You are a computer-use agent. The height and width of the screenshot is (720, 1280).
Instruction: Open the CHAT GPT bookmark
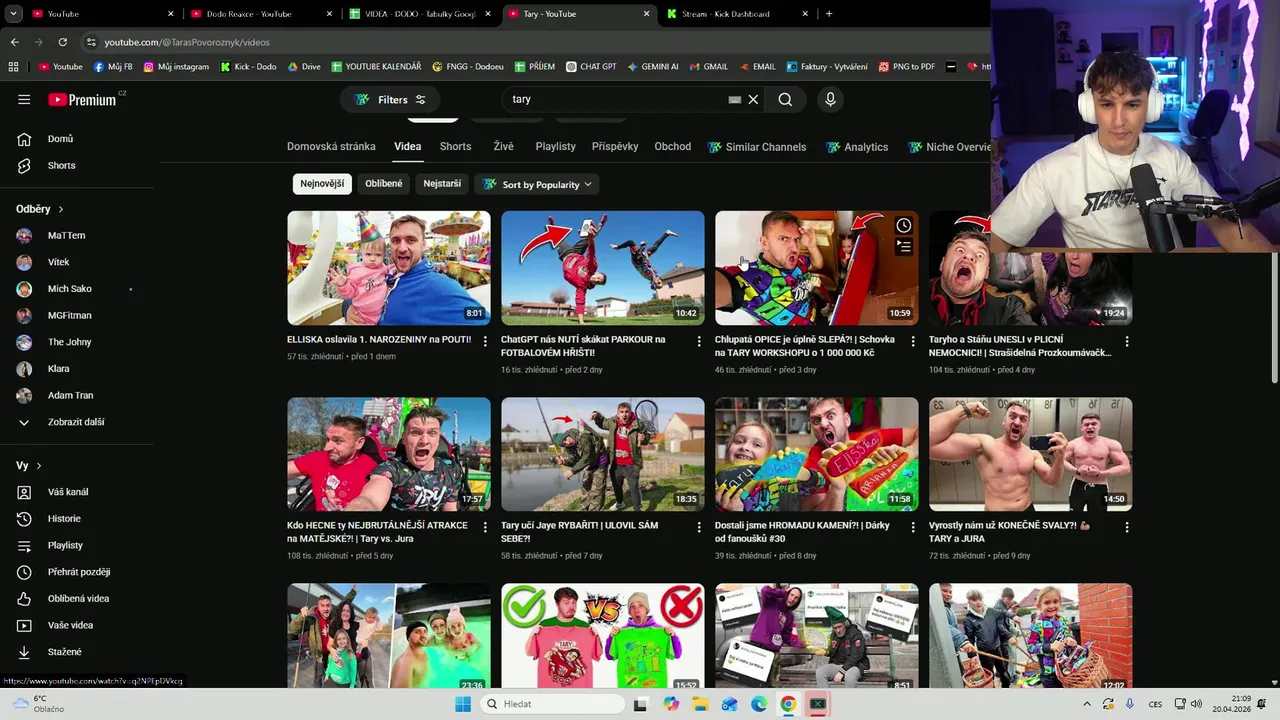590,66
